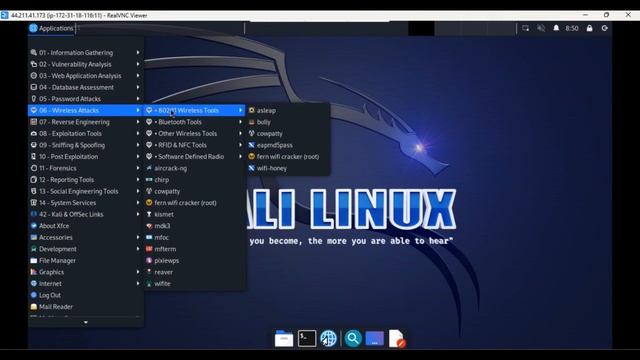
Task: Launch chirp from Wireless Attacks
Action: (194, 180)
